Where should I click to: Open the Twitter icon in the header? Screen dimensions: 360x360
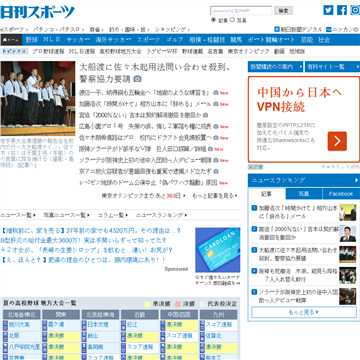[x=328, y=10]
